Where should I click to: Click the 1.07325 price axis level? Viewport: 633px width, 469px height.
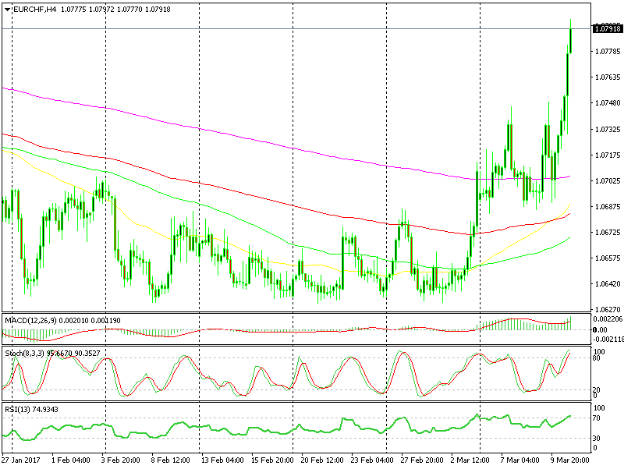coord(608,129)
